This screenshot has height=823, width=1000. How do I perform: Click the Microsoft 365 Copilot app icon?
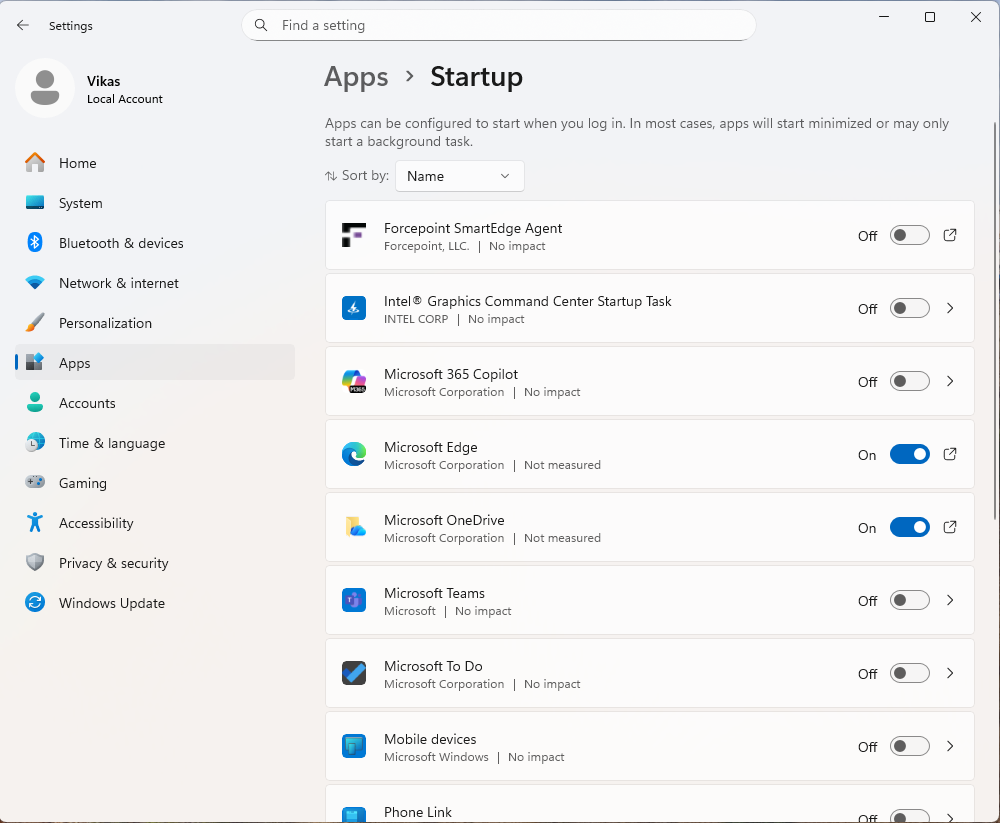[x=354, y=382]
